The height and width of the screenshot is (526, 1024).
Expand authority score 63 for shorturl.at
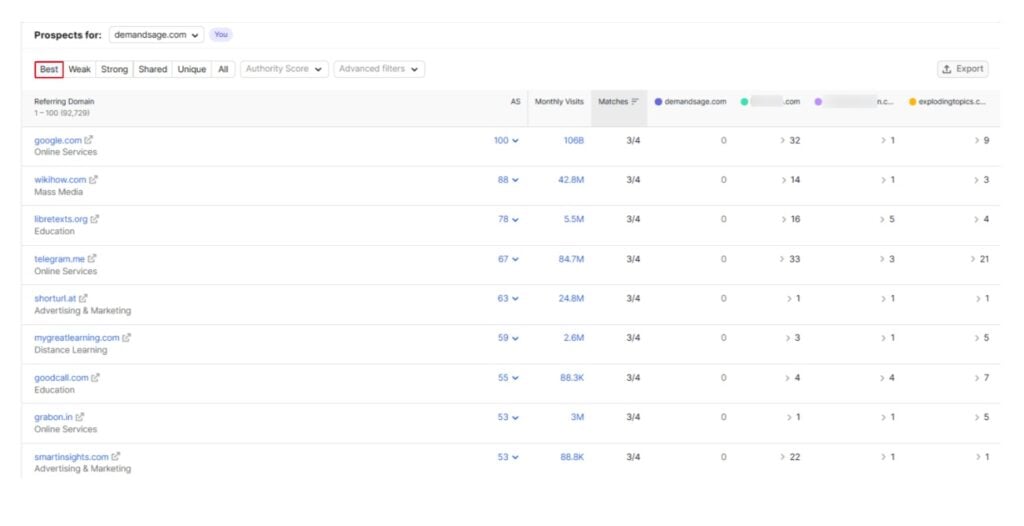[x=508, y=298]
